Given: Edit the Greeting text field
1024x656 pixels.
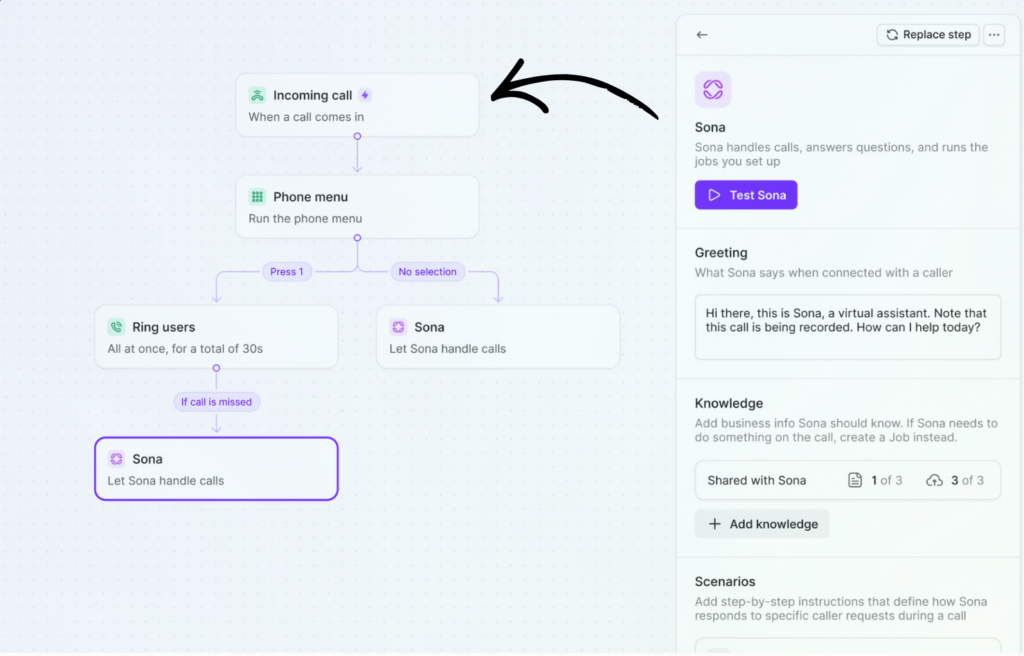Looking at the screenshot, I should pyautogui.click(x=847, y=327).
